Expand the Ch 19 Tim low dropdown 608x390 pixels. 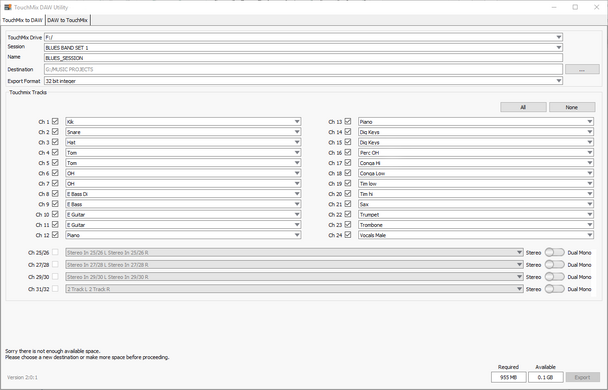tap(476, 184)
